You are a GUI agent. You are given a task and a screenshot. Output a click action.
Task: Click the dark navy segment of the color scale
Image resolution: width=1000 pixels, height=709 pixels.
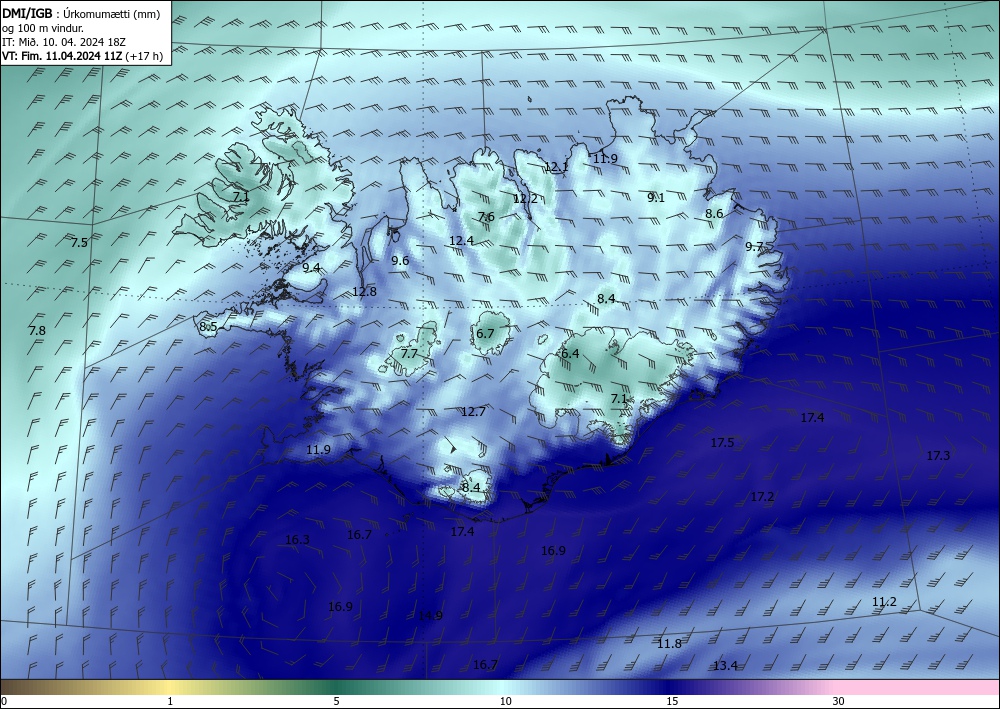[x=670, y=687]
